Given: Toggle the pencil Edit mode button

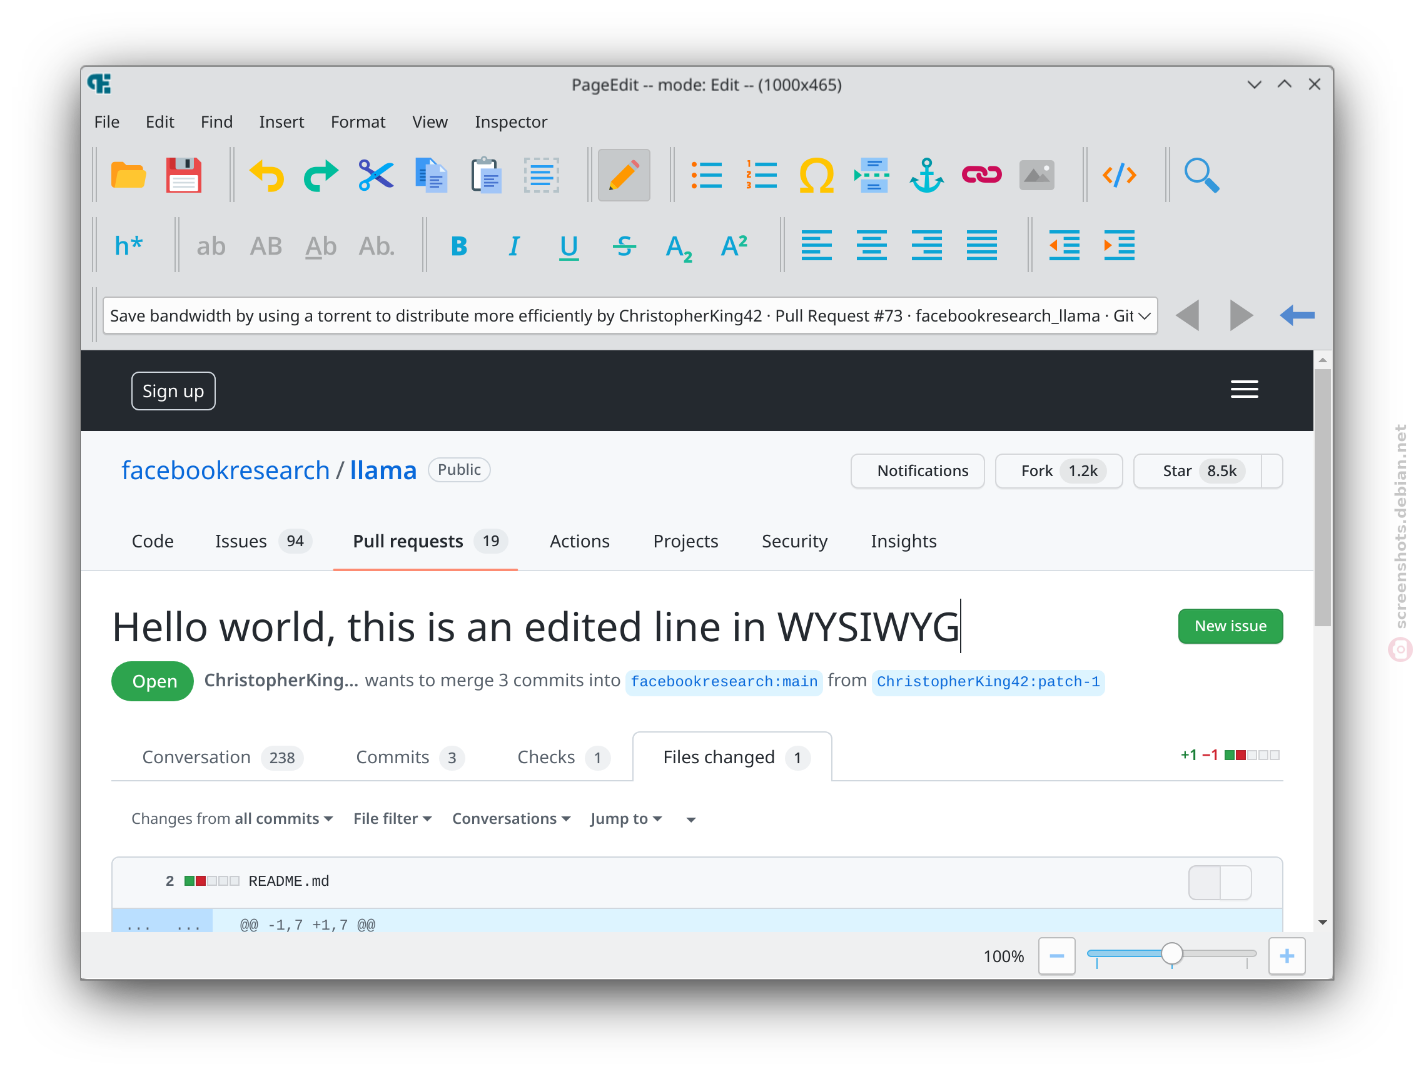Looking at the screenshot, I should pyautogui.click(x=624, y=175).
